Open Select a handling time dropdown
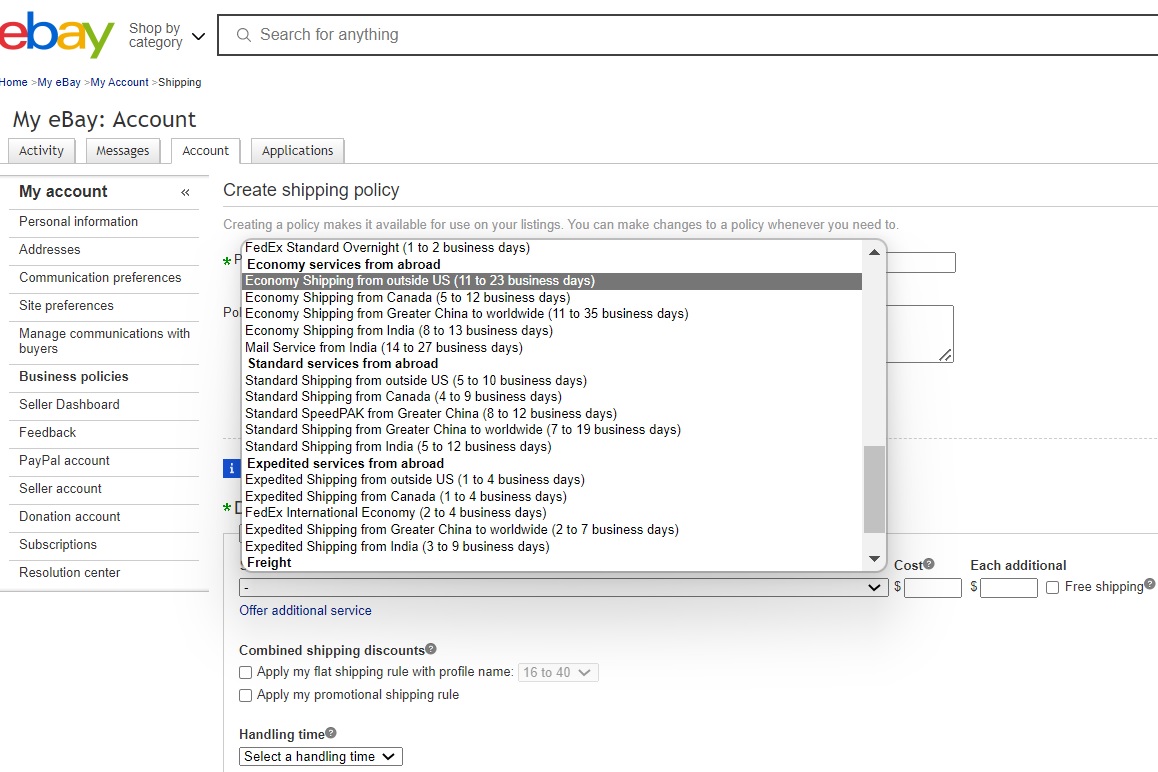This screenshot has width=1158, height=772. 321,757
